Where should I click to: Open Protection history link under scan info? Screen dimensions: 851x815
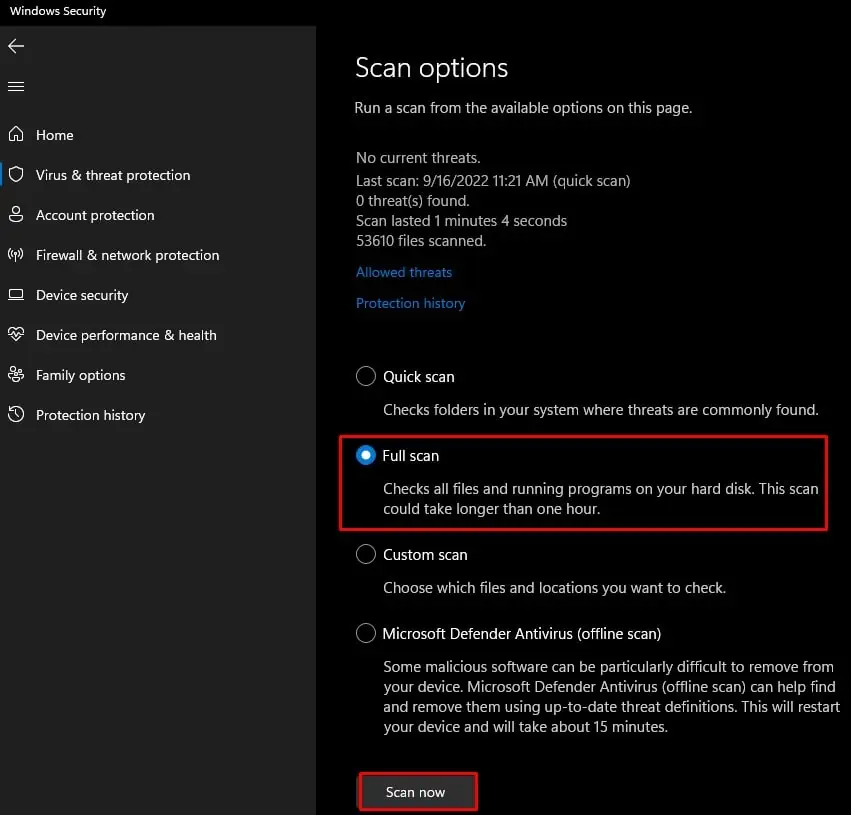click(x=410, y=303)
